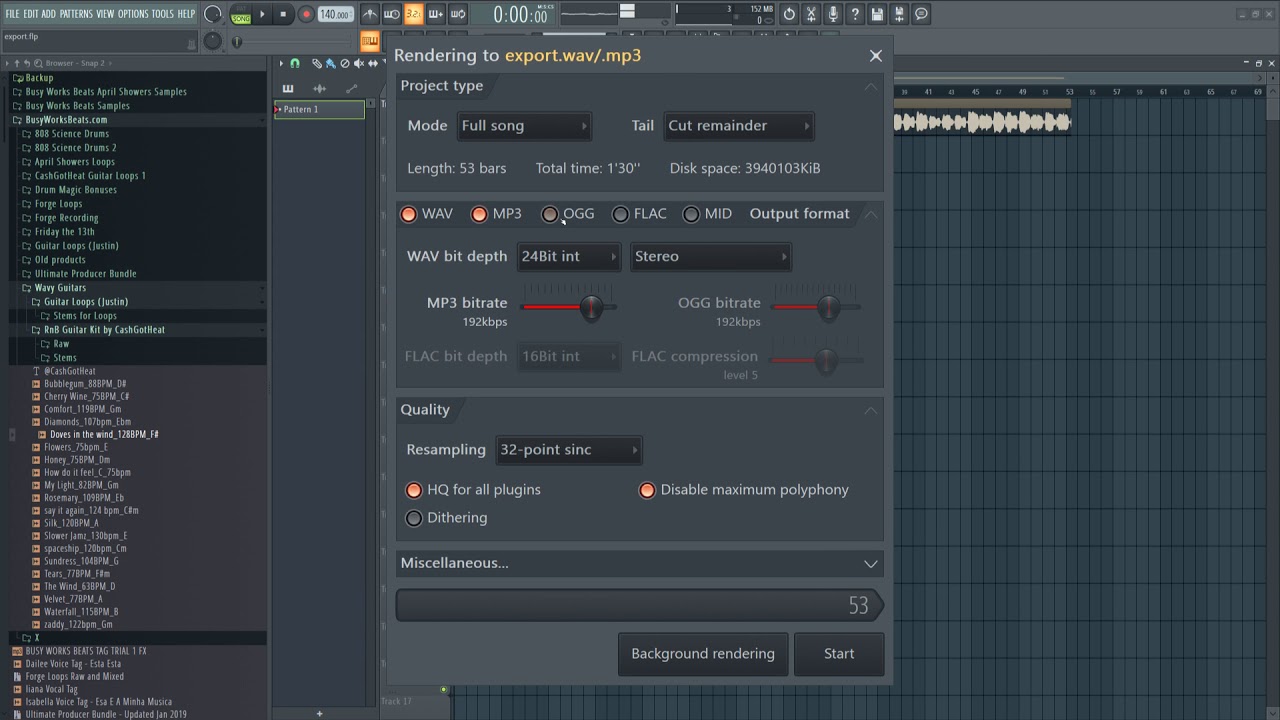Select the blue paint brush tool
Viewport: 1280px width, 720px height.
coord(330,63)
